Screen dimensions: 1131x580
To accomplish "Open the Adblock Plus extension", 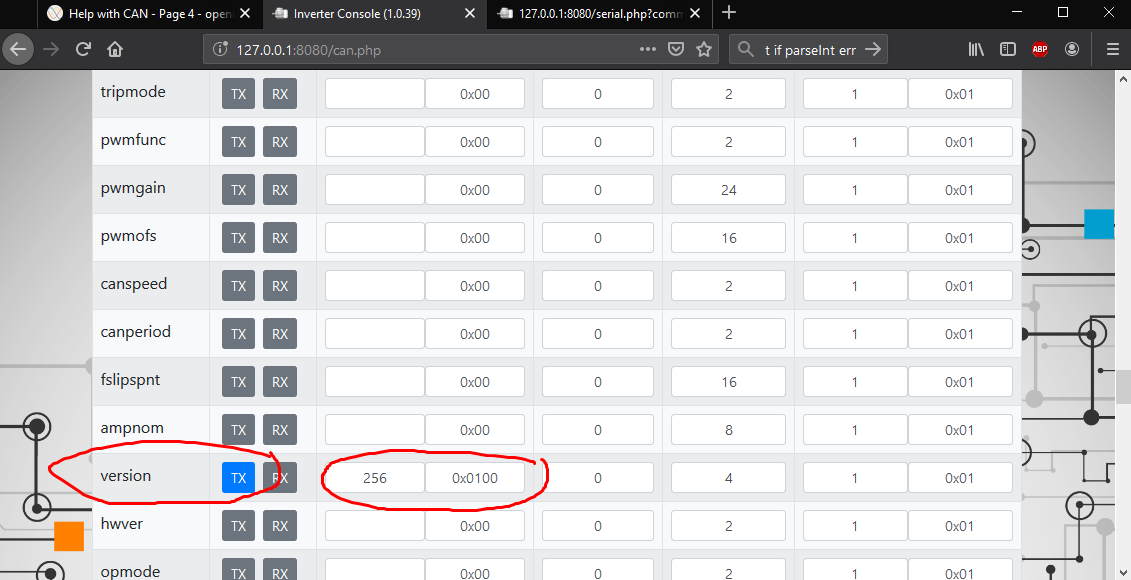I will 1039,49.
